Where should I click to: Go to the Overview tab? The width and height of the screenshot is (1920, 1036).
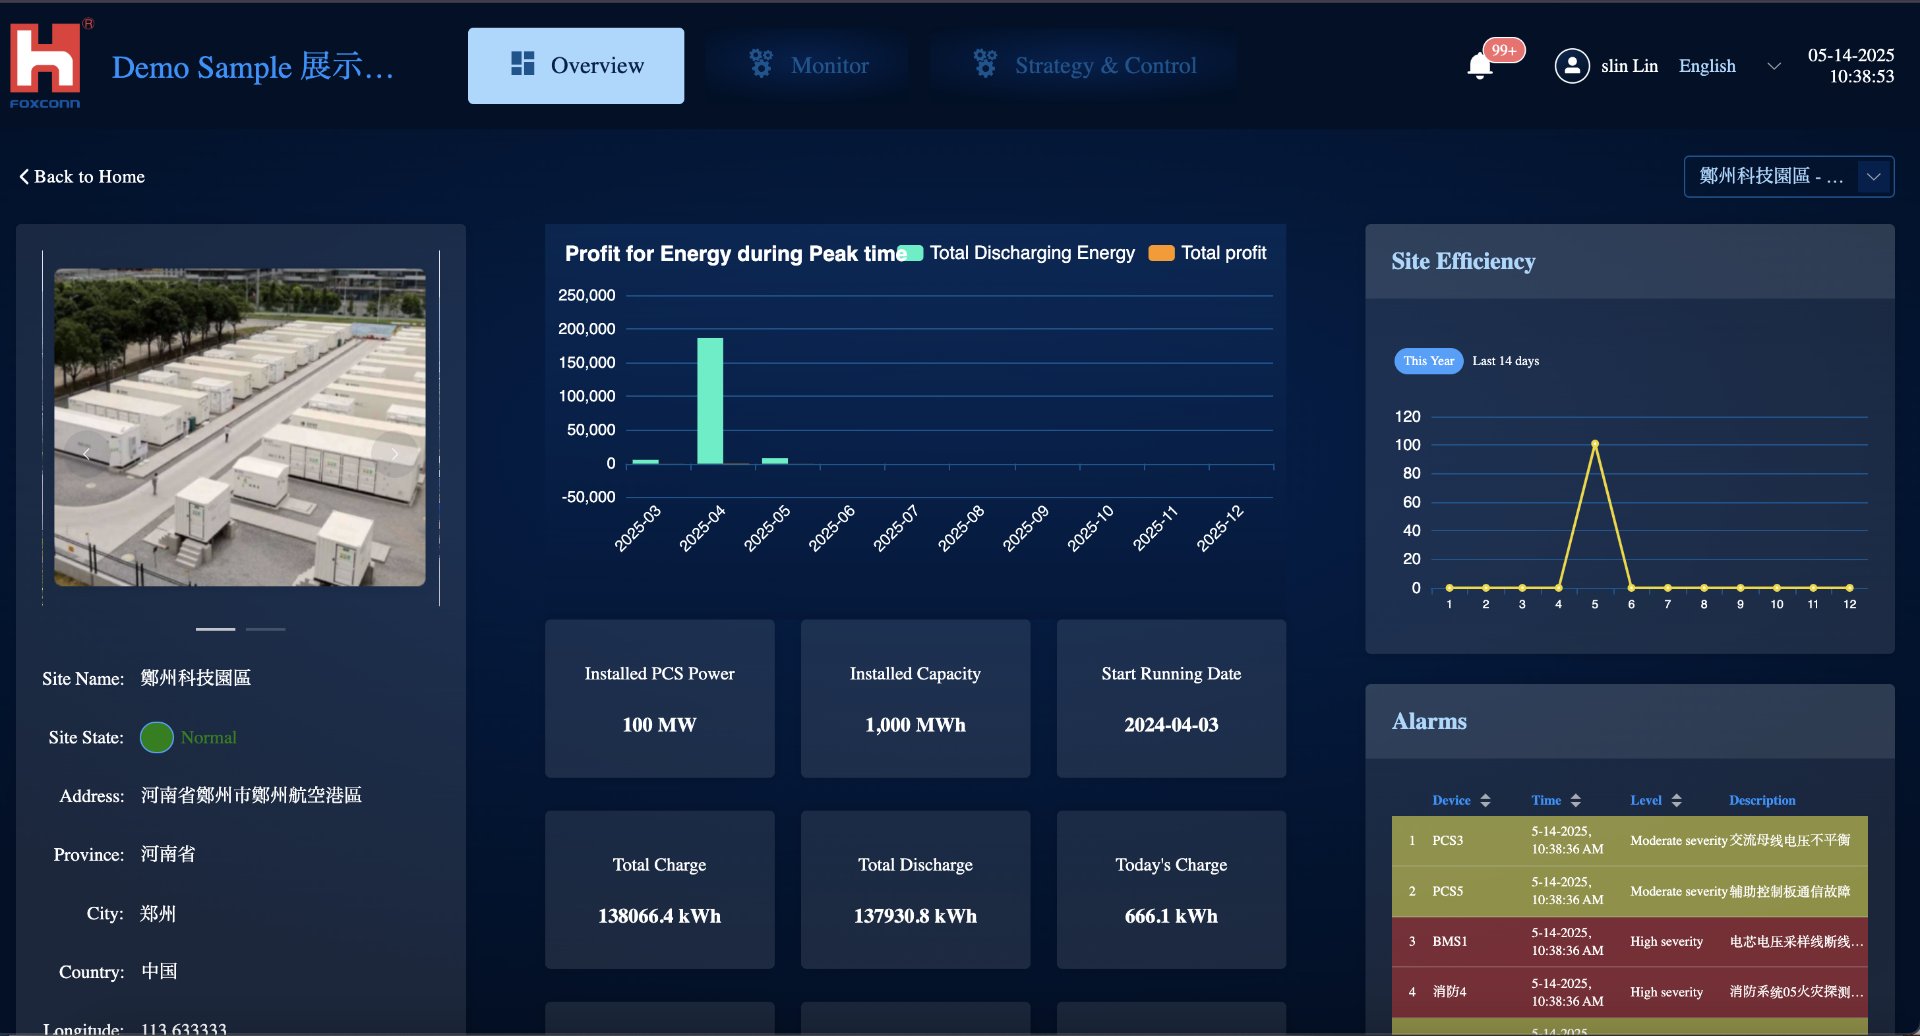[576, 66]
